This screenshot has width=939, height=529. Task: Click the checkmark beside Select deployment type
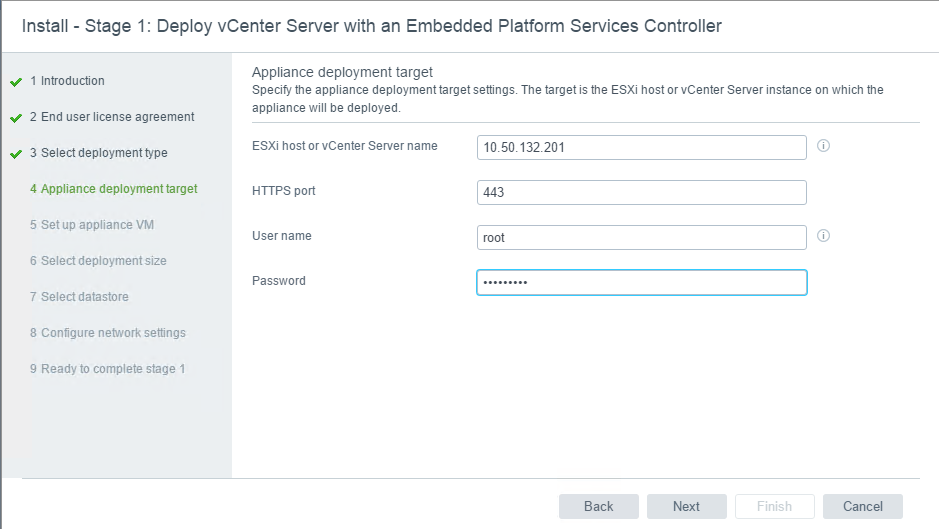(16, 154)
